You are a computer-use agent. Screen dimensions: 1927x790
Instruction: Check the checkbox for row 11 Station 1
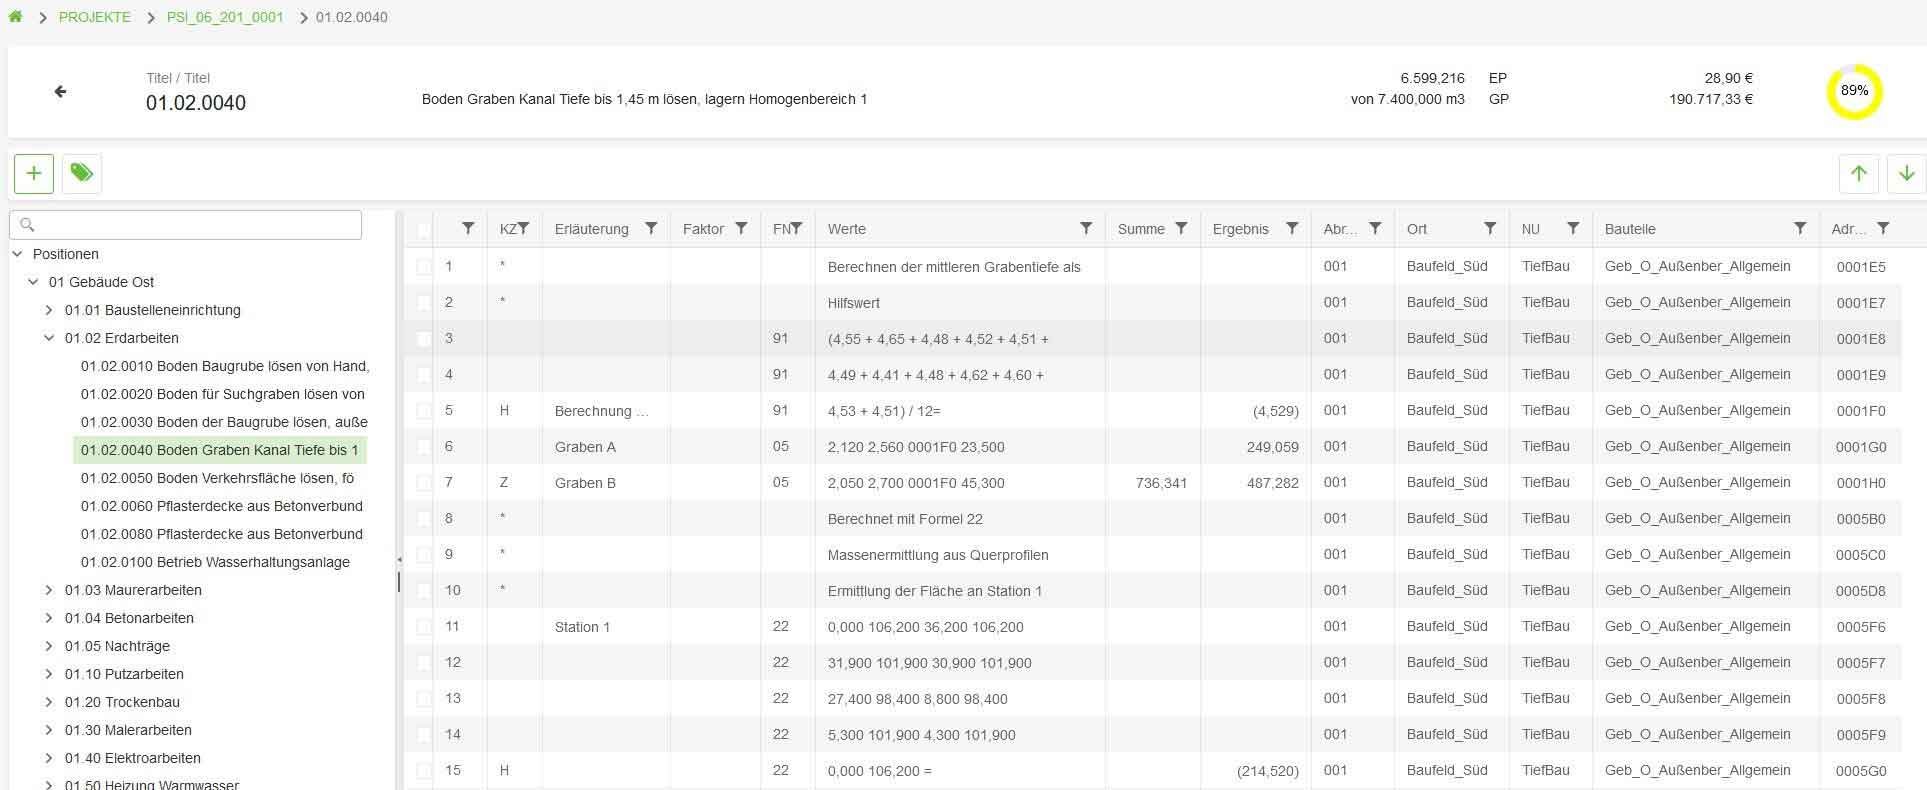click(424, 627)
